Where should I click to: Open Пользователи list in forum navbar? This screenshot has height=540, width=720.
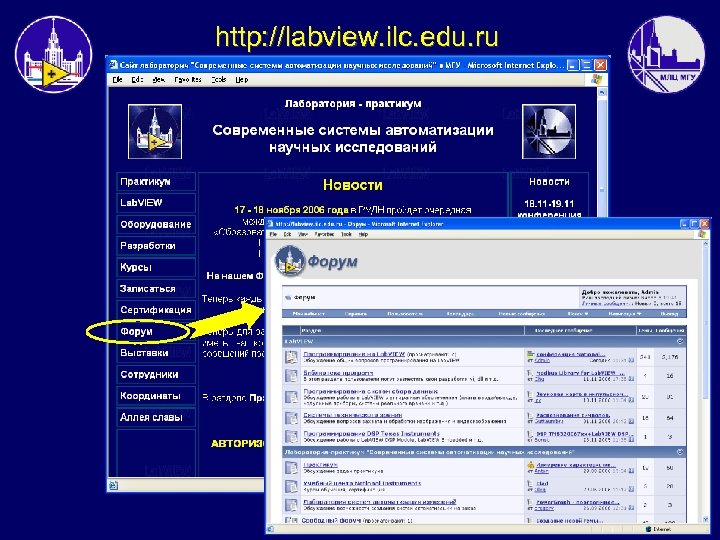click(x=405, y=314)
